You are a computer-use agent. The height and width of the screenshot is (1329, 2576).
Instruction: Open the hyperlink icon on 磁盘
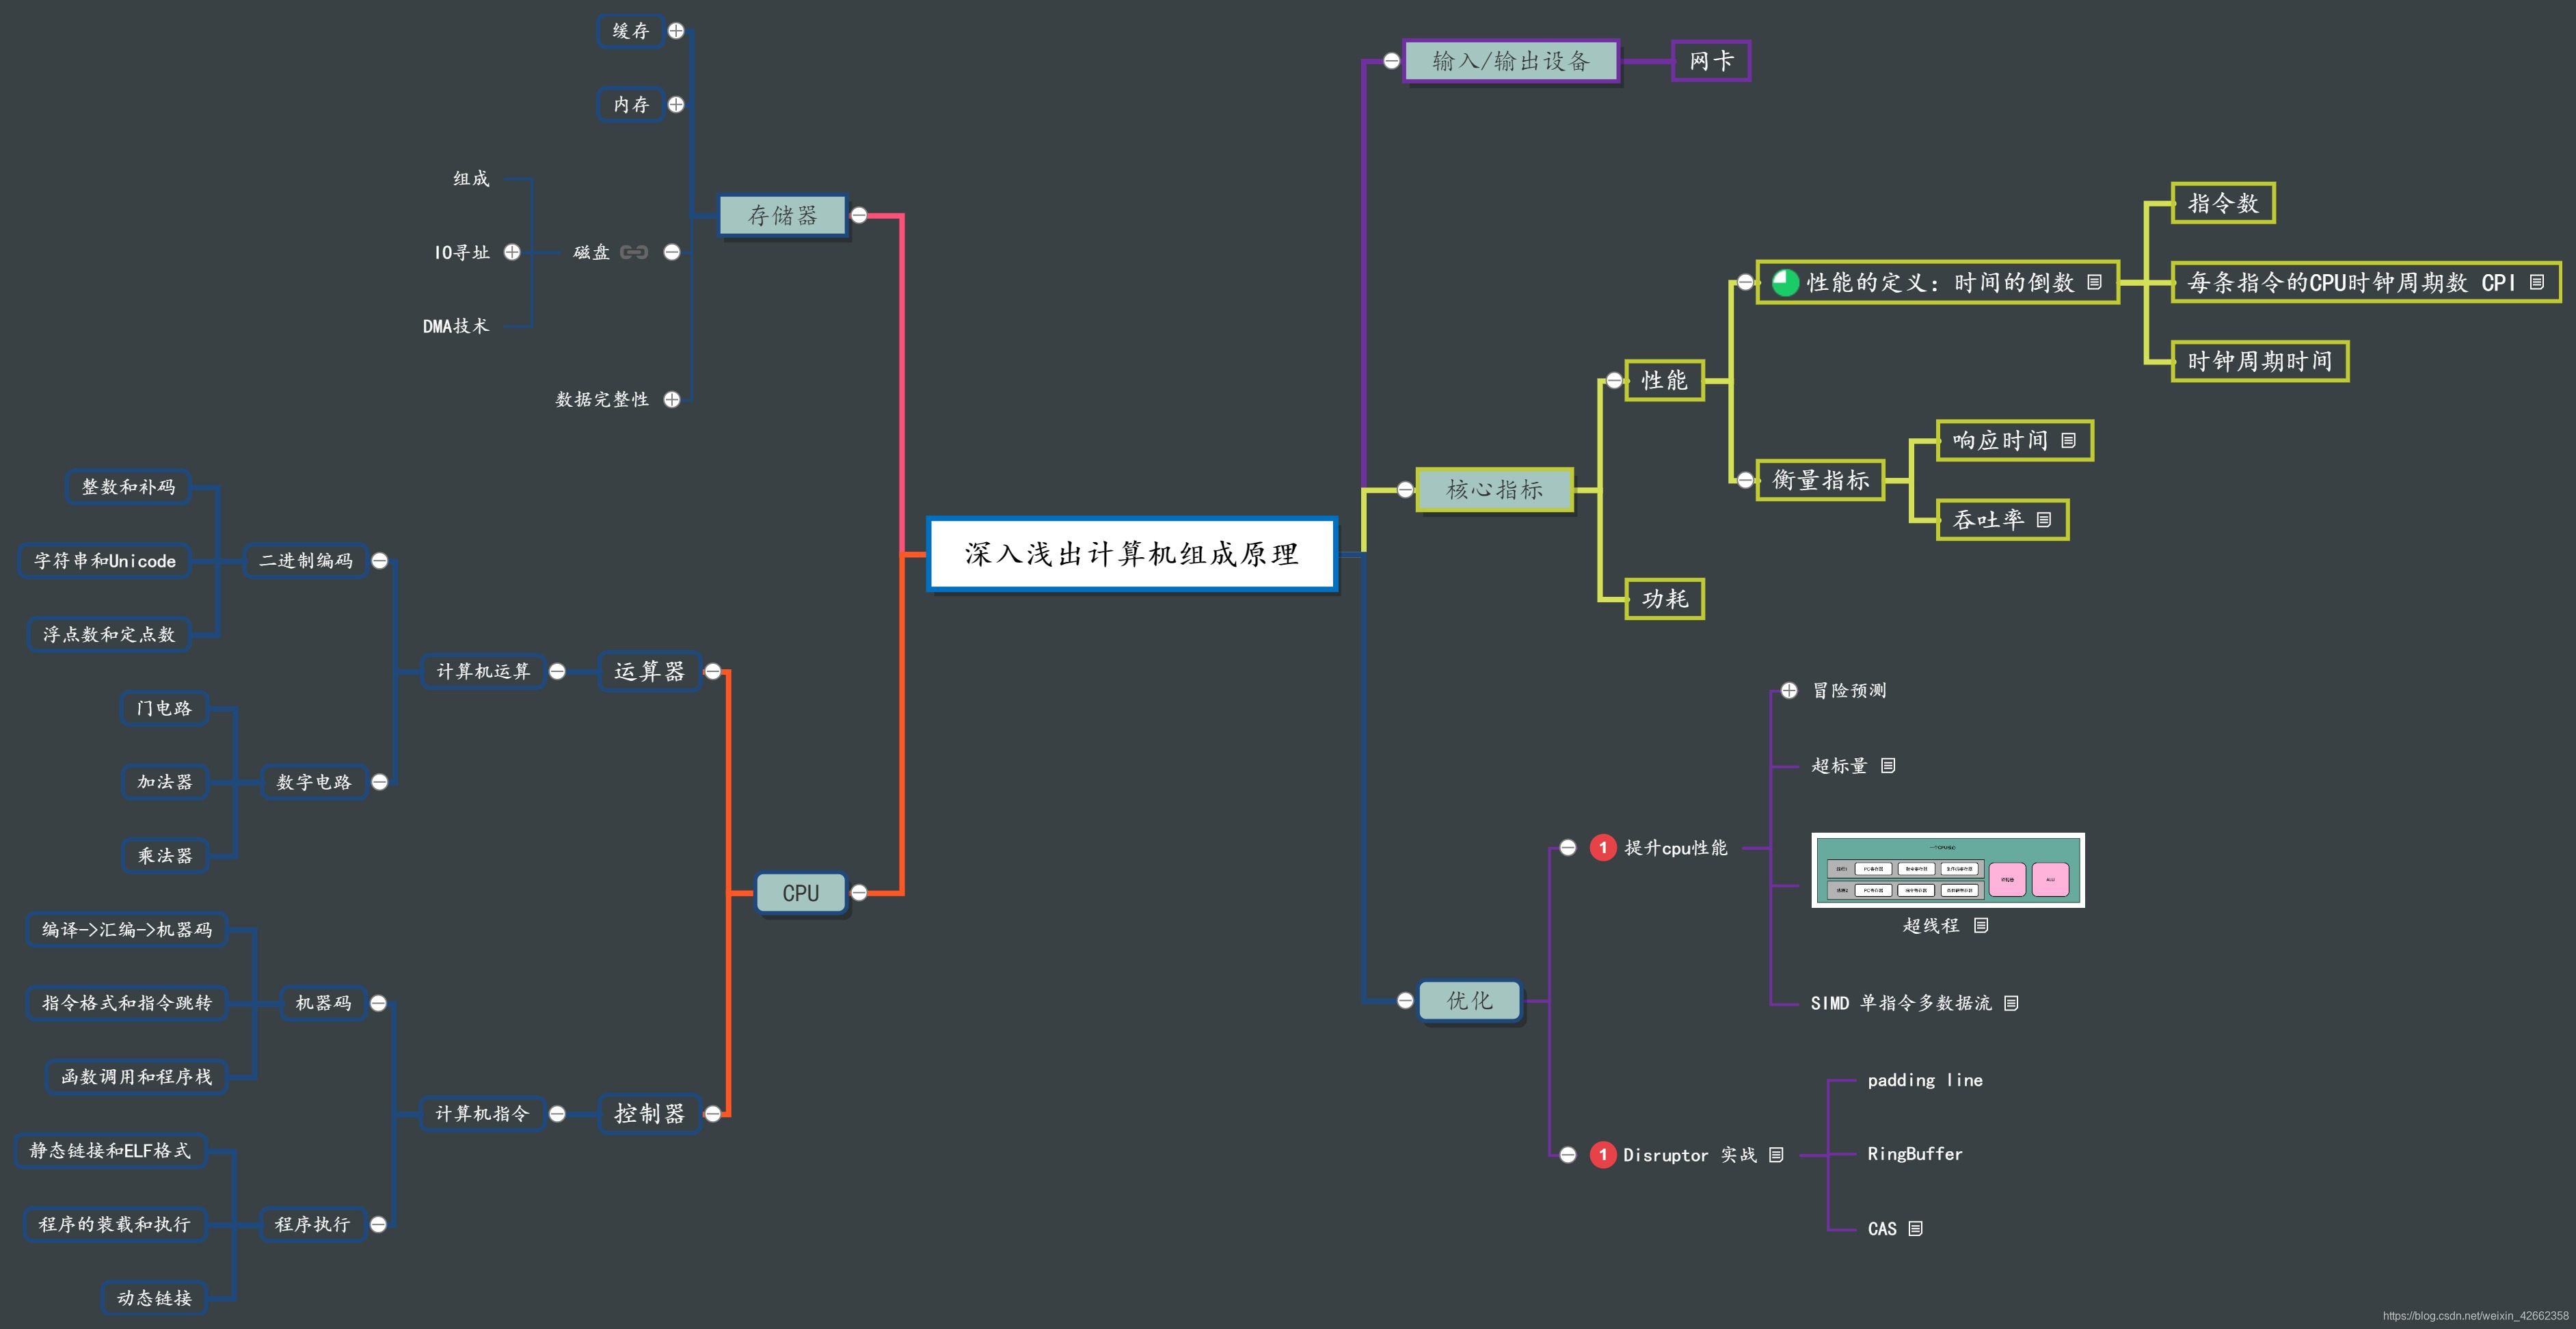(x=634, y=252)
